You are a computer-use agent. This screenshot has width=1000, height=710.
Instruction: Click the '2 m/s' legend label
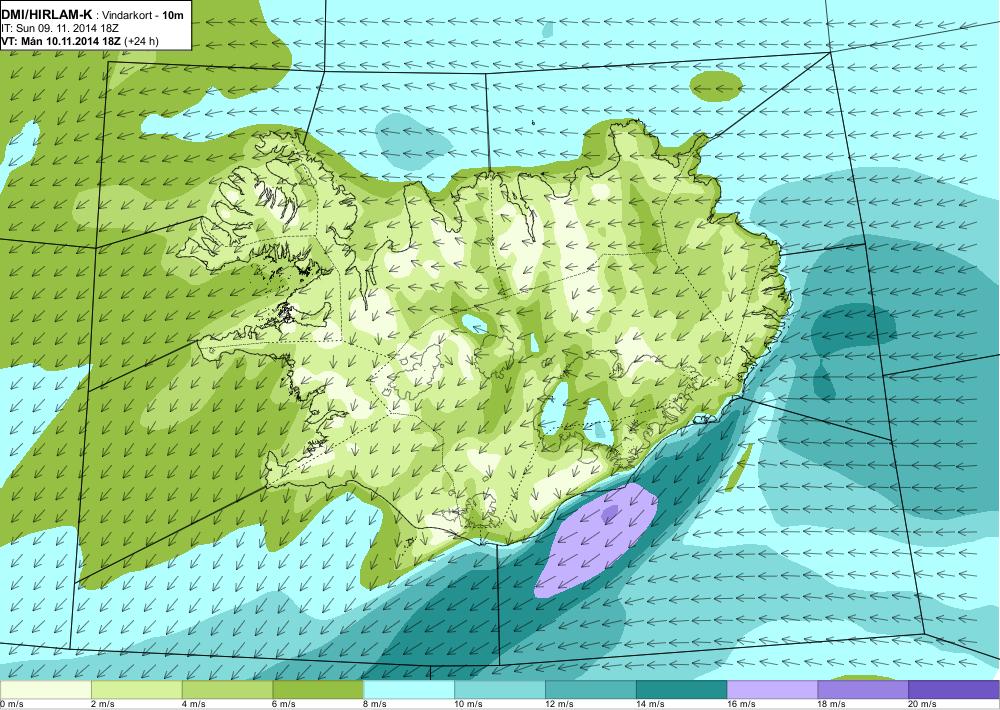click(x=103, y=704)
